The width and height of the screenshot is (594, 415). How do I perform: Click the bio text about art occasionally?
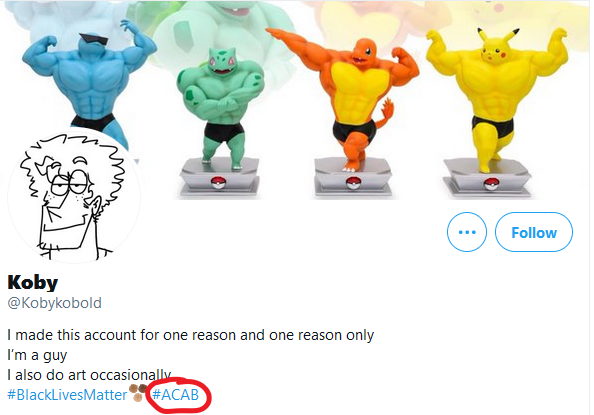point(89,375)
